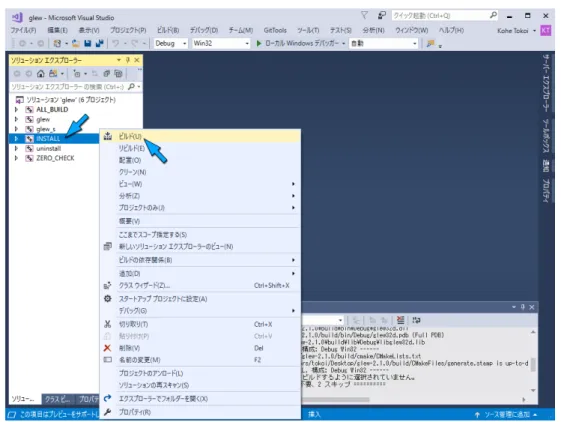The width and height of the screenshot is (561, 422).
Task: Expand the ALL_BUILD project node
Action: [16, 110]
